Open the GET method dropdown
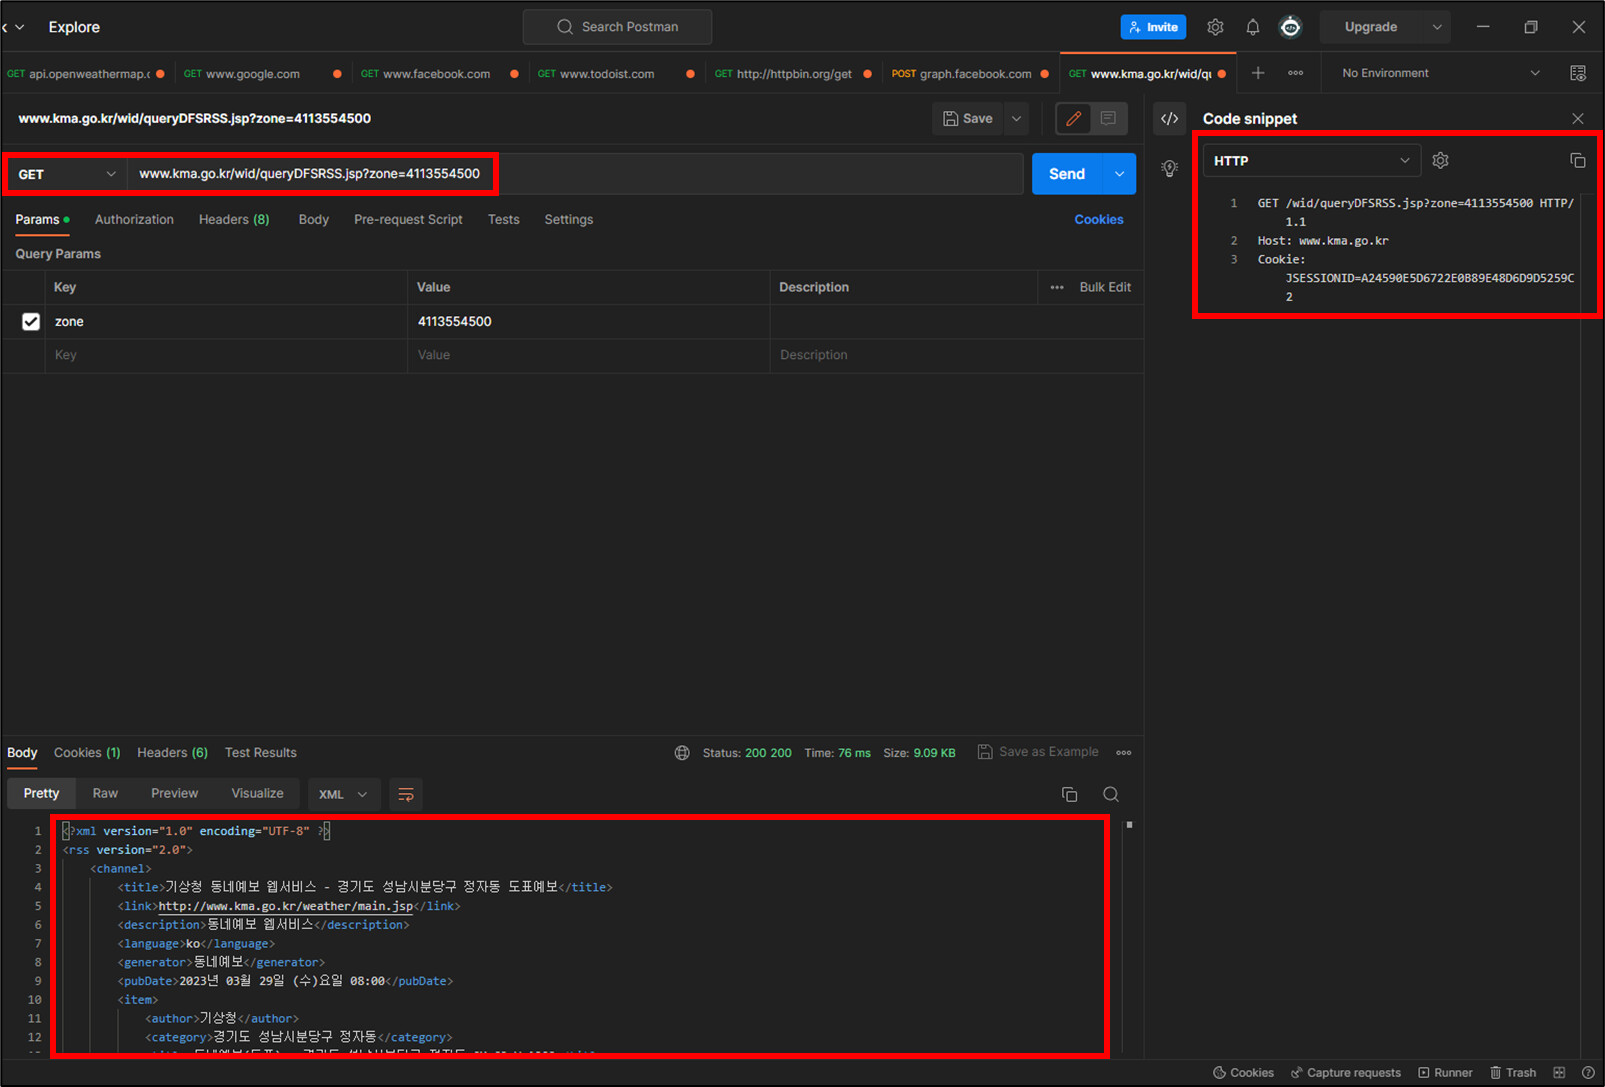Image resolution: width=1605 pixels, height=1087 pixels. [x=67, y=174]
